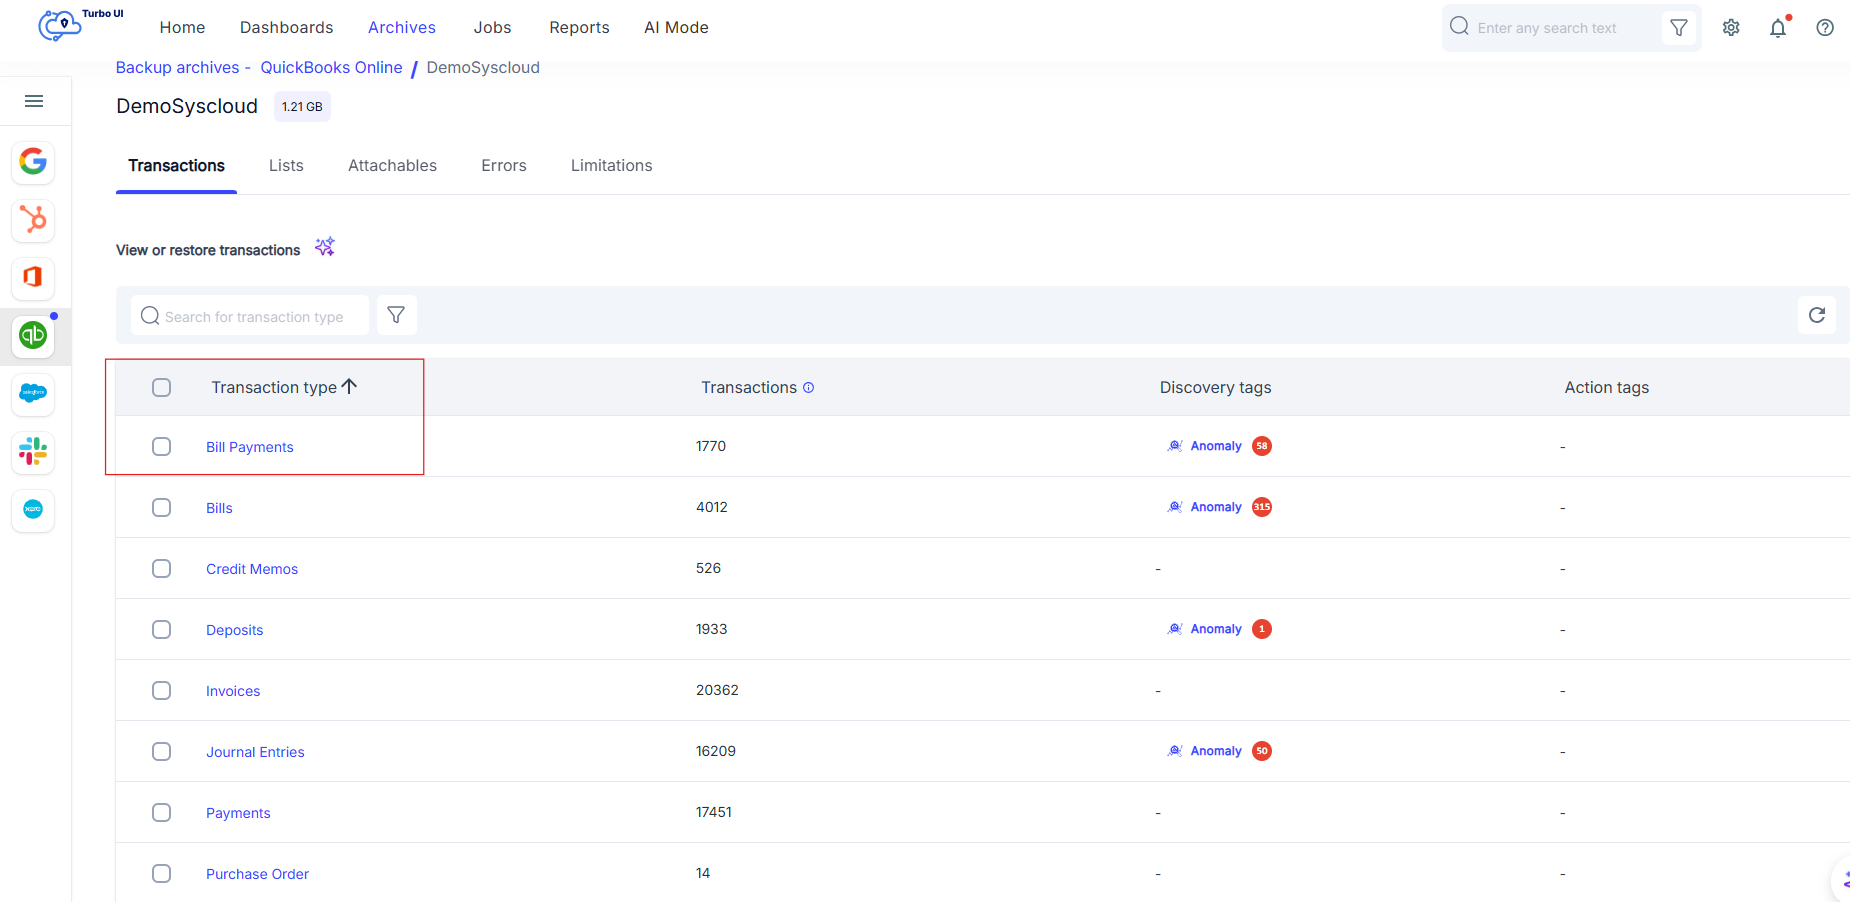Screen dimensions: 1850x902
Task: Open Purchase Order transaction link
Action: pos(257,874)
